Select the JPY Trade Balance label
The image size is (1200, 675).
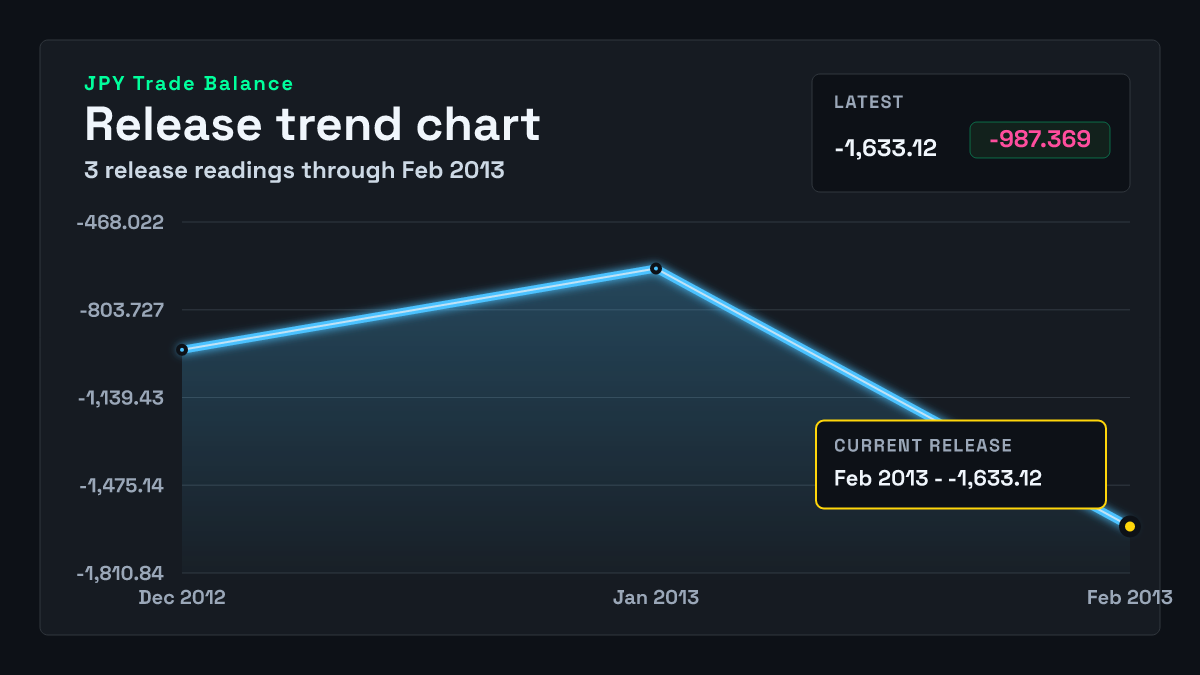pos(189,84)
